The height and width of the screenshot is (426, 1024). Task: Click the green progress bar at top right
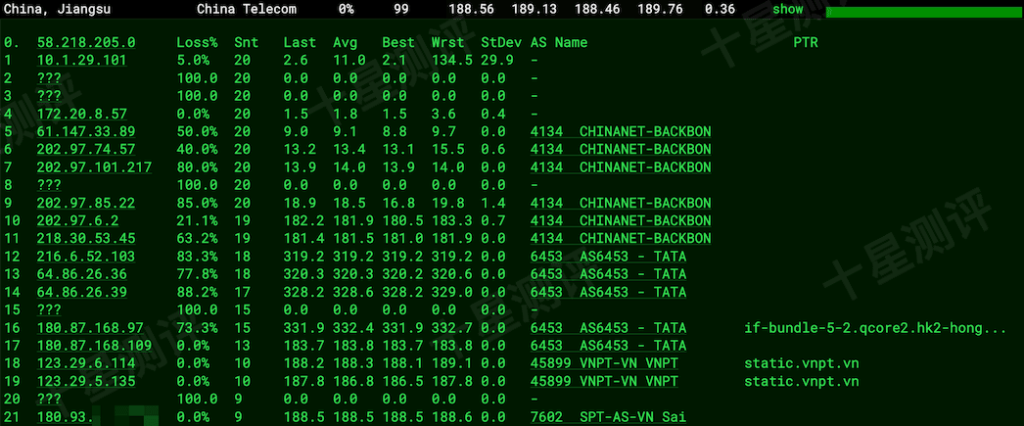pos(925,12)
